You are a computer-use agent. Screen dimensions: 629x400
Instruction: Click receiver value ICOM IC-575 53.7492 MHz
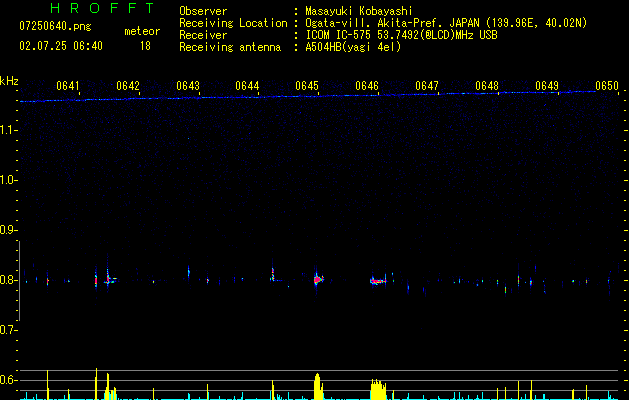[401, 36]
